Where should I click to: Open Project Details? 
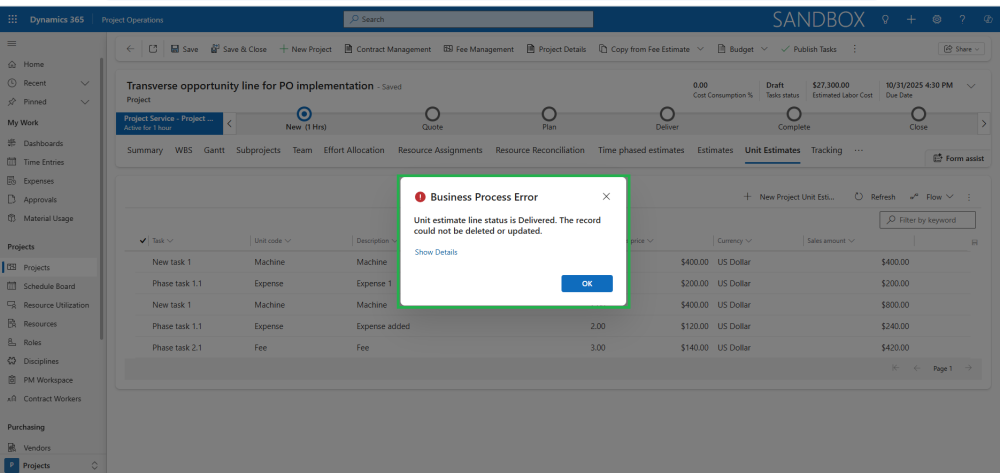556,49
